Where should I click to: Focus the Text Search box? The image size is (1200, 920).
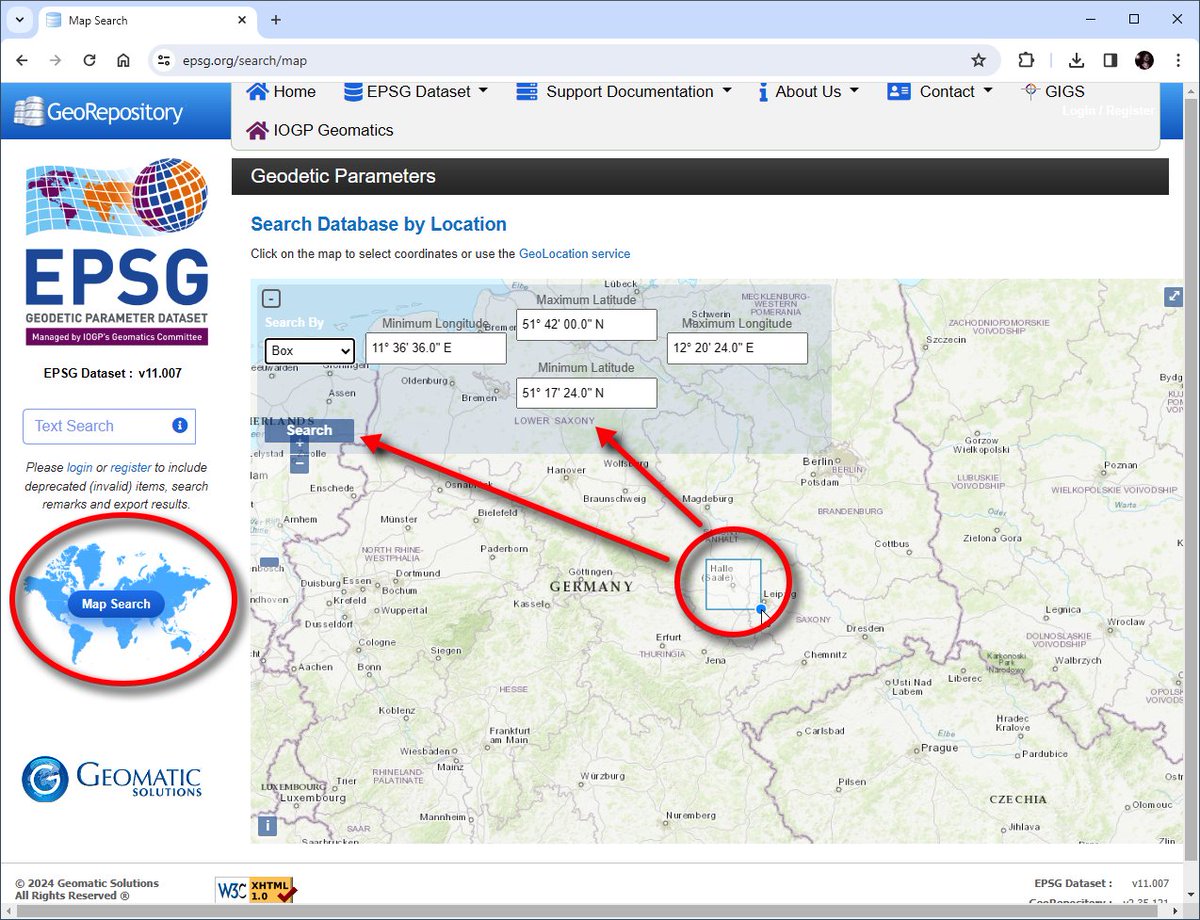point(109,426)
